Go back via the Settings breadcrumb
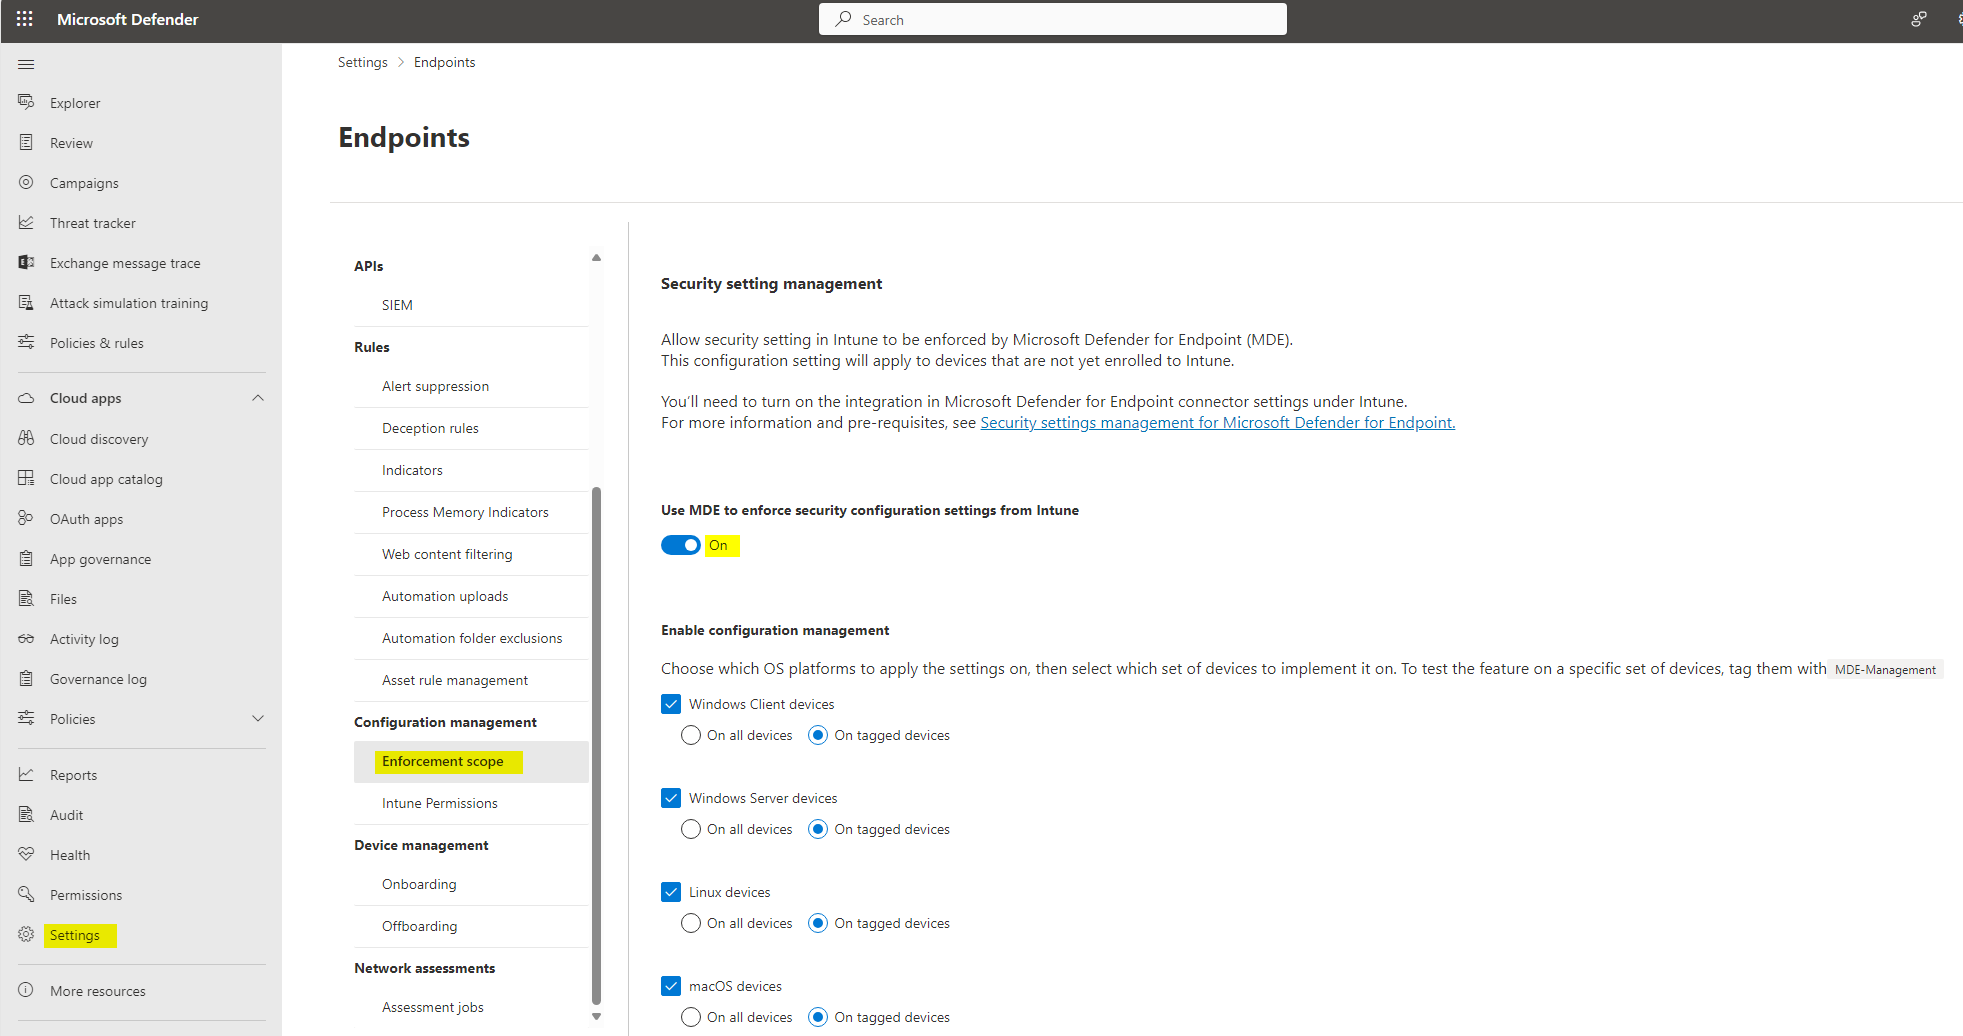This screenshot has width=1963, height=1036. point(362,61)
